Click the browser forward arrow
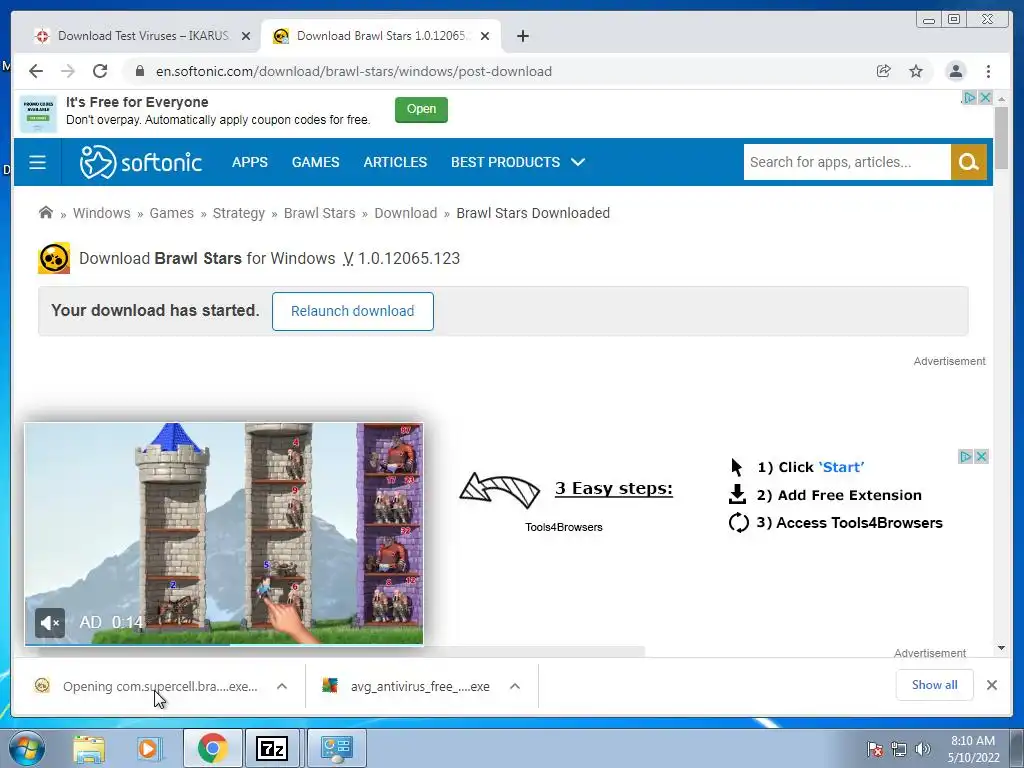This screenshot has width=1024, height=768. [68, 71]
